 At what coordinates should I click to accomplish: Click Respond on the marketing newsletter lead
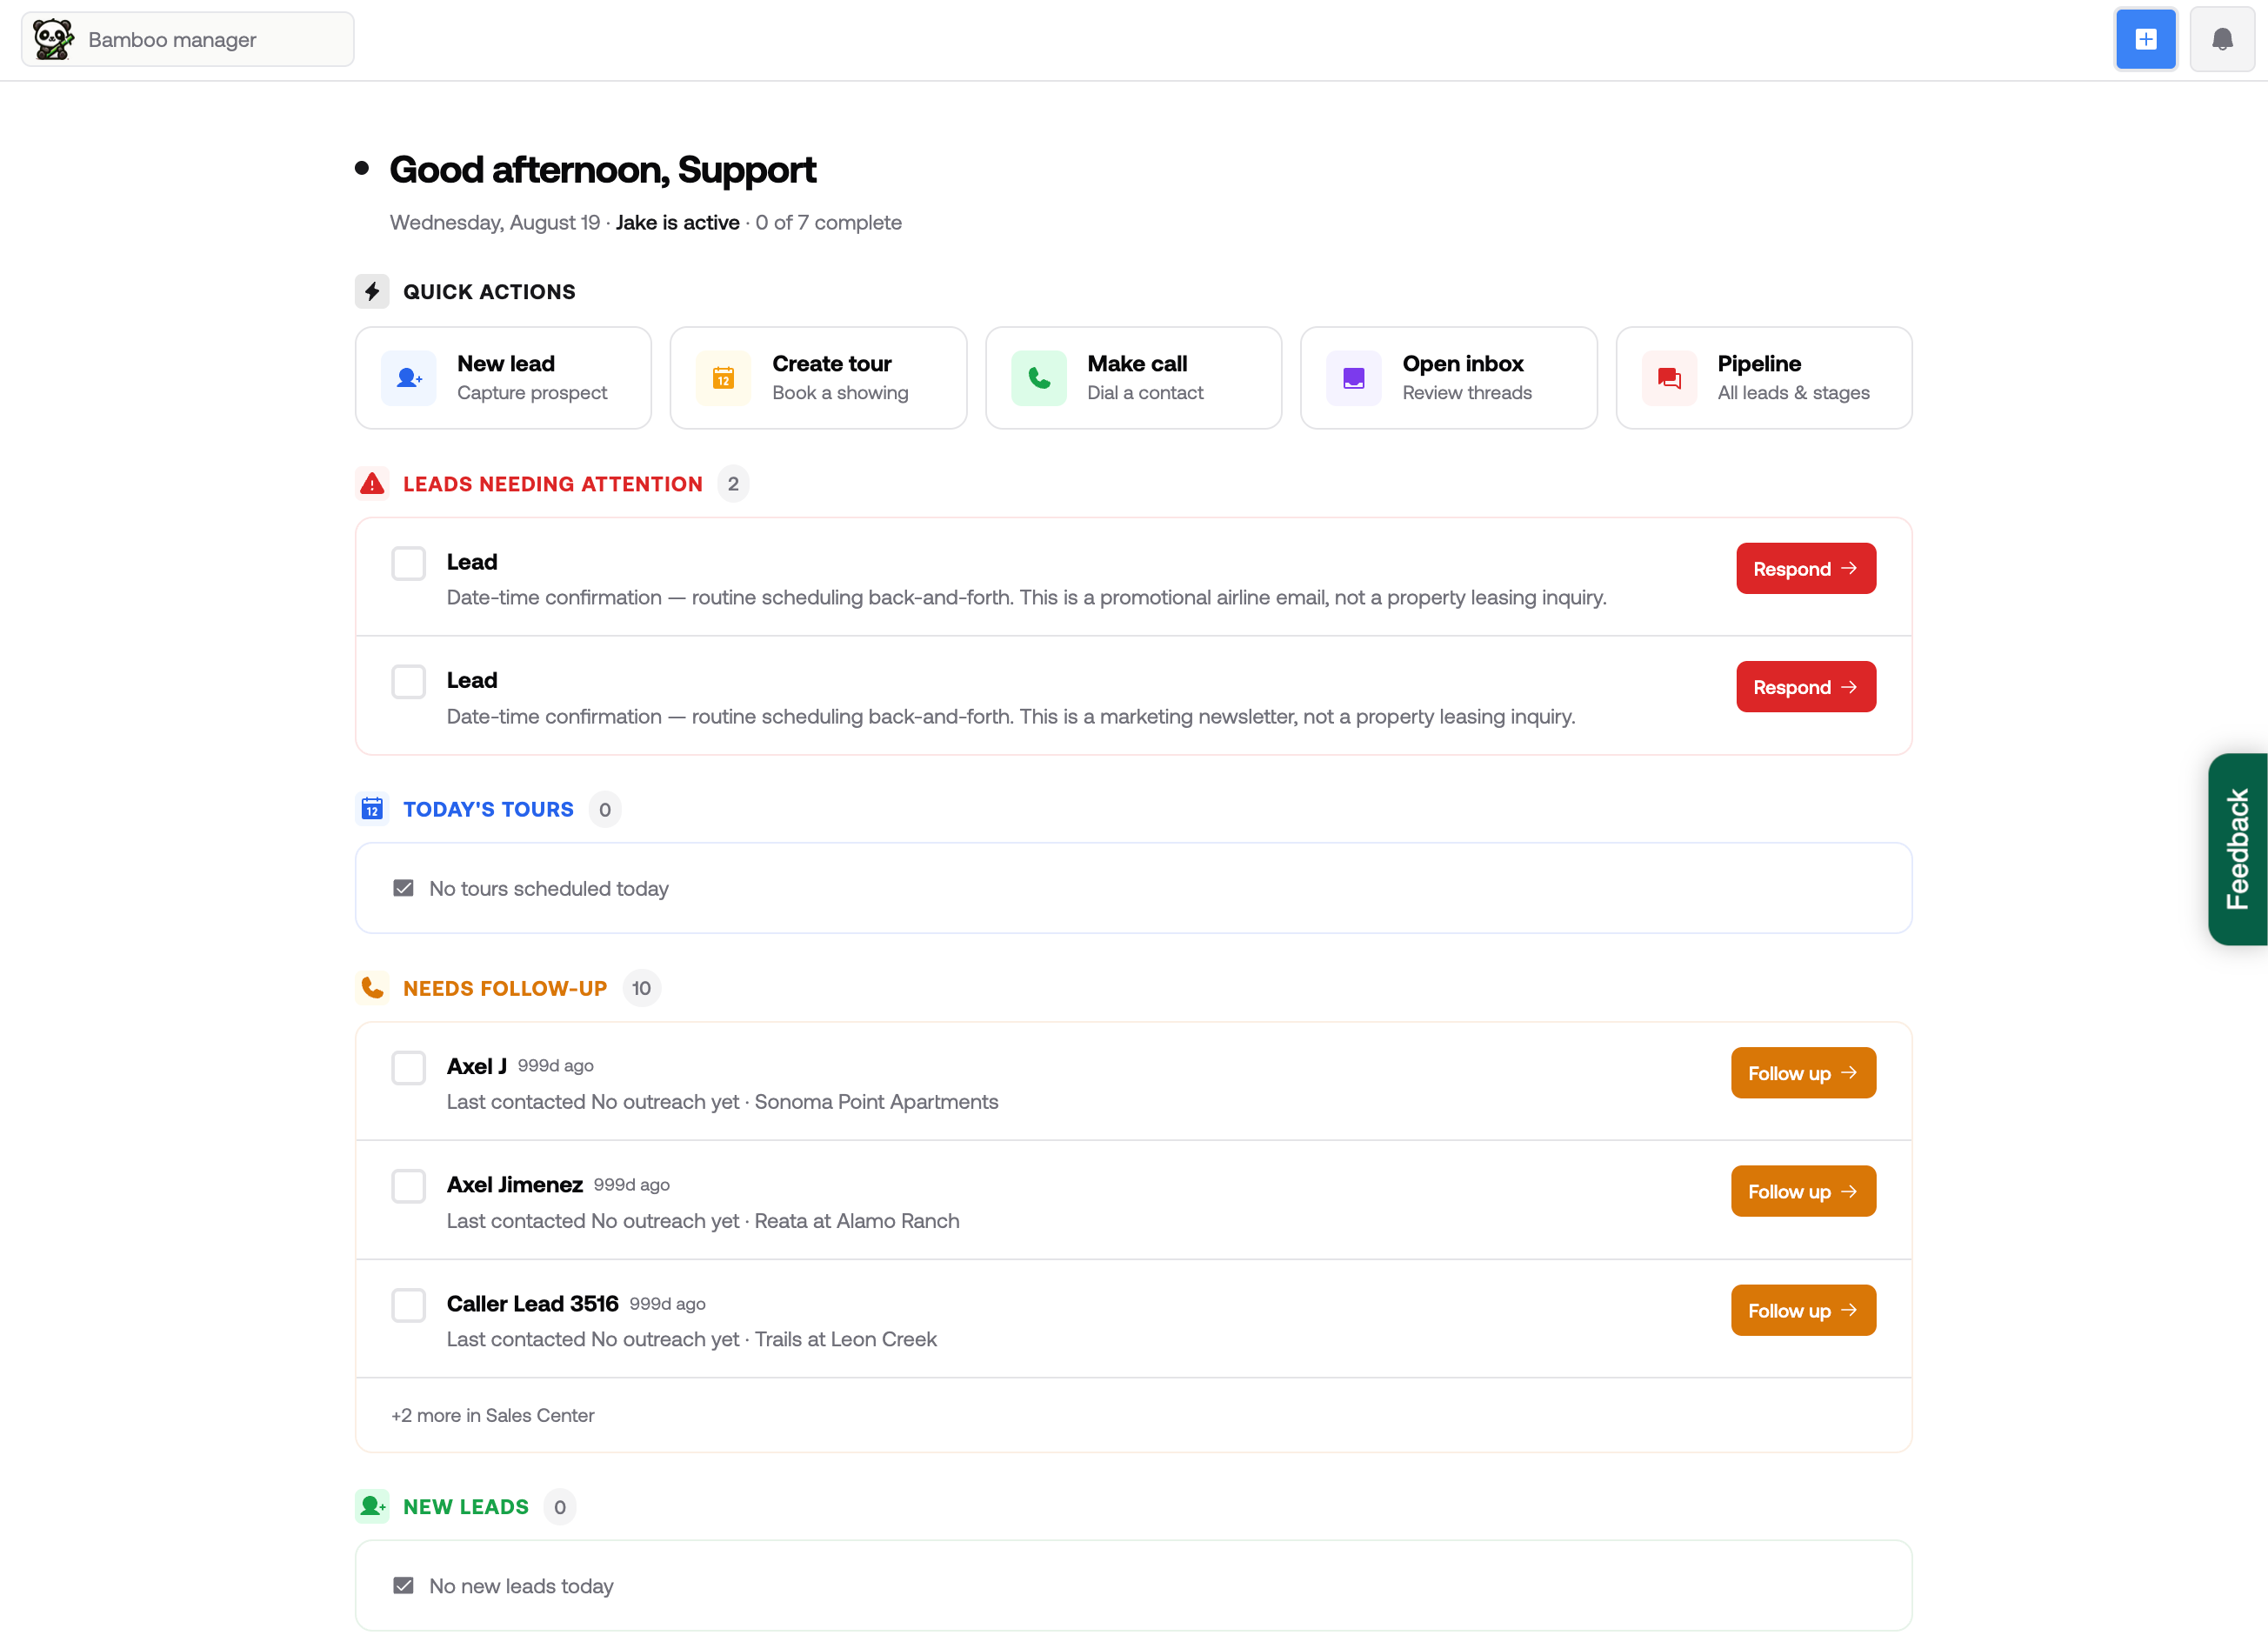(x=1805, y=687)
